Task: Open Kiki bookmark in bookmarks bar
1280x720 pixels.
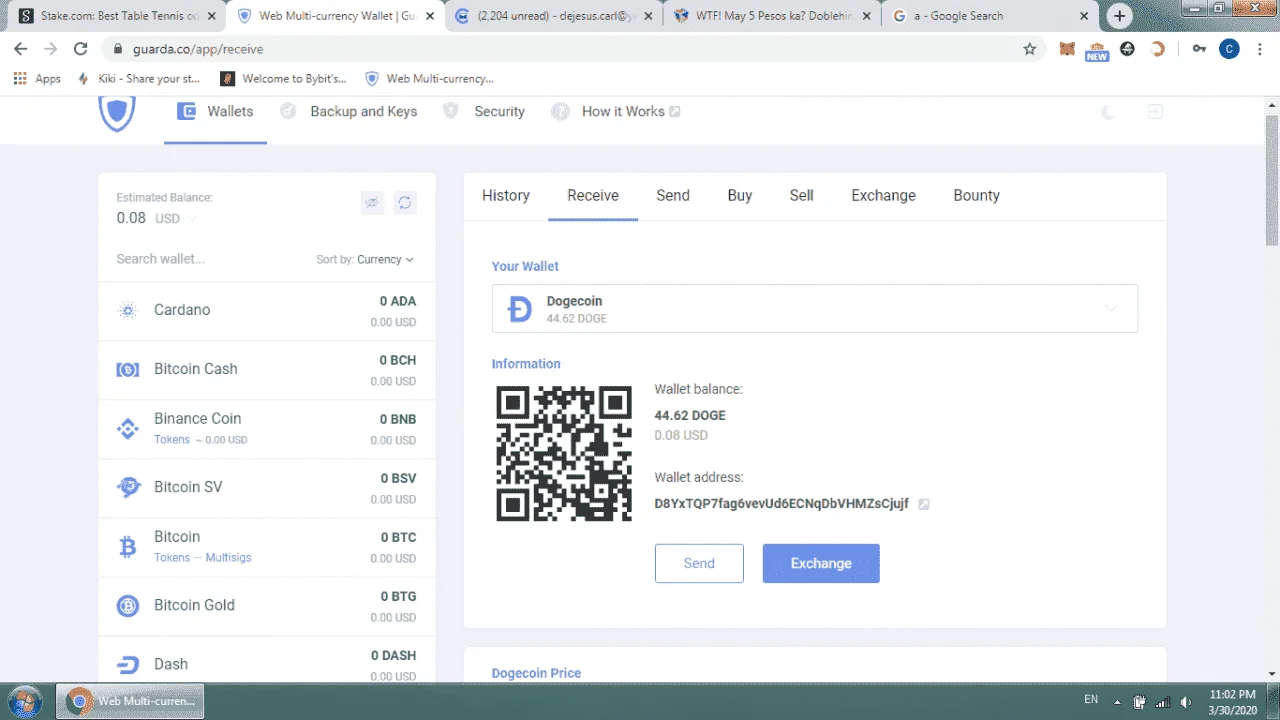Action: pyautogui.click(x=139, y=79)
